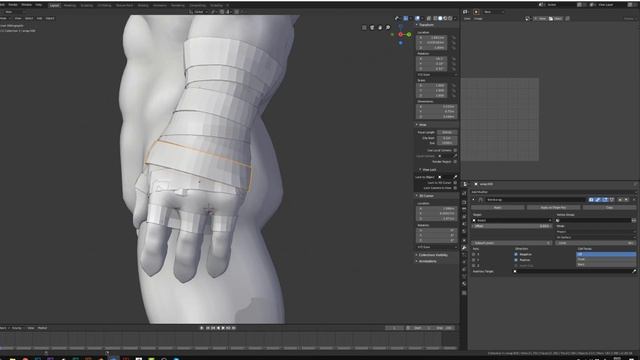The width and height of the screenshot is (640, 360).
Task: Select Wireframe viewport shading icon
Action: click(435, 18)
